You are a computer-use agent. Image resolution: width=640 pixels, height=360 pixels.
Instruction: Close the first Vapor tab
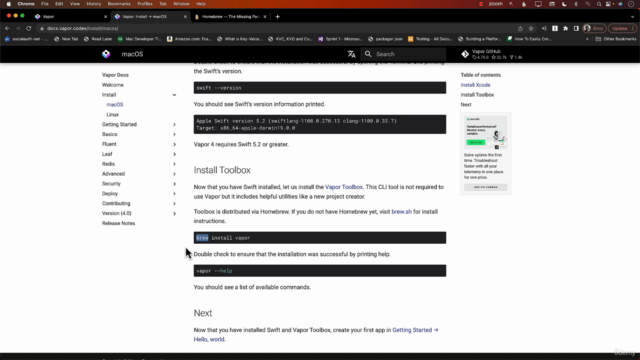pyautogui.click(x=105, y=17)
